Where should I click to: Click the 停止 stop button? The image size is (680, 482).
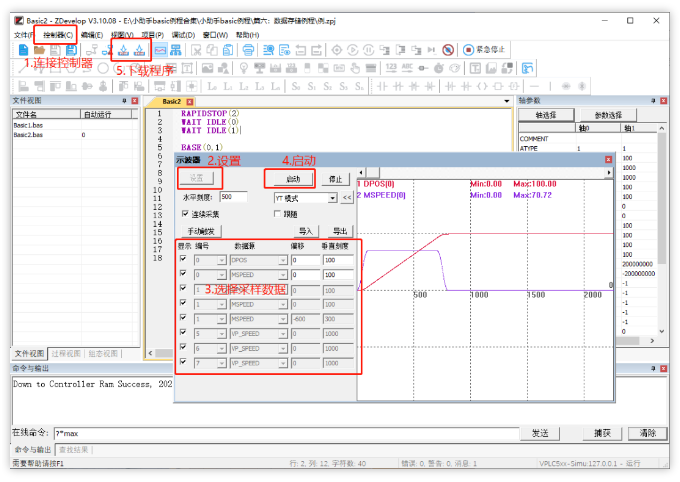pyautogui.click(x=335, y=179)
